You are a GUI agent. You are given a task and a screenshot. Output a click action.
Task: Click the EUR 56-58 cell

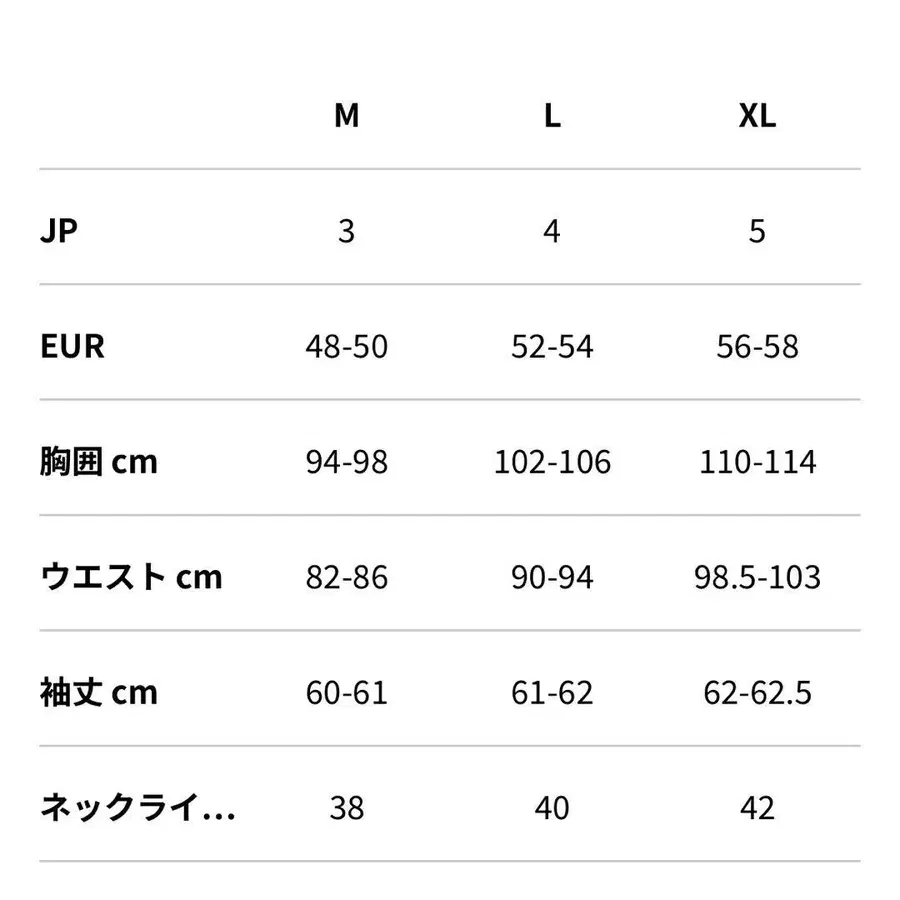757,347
